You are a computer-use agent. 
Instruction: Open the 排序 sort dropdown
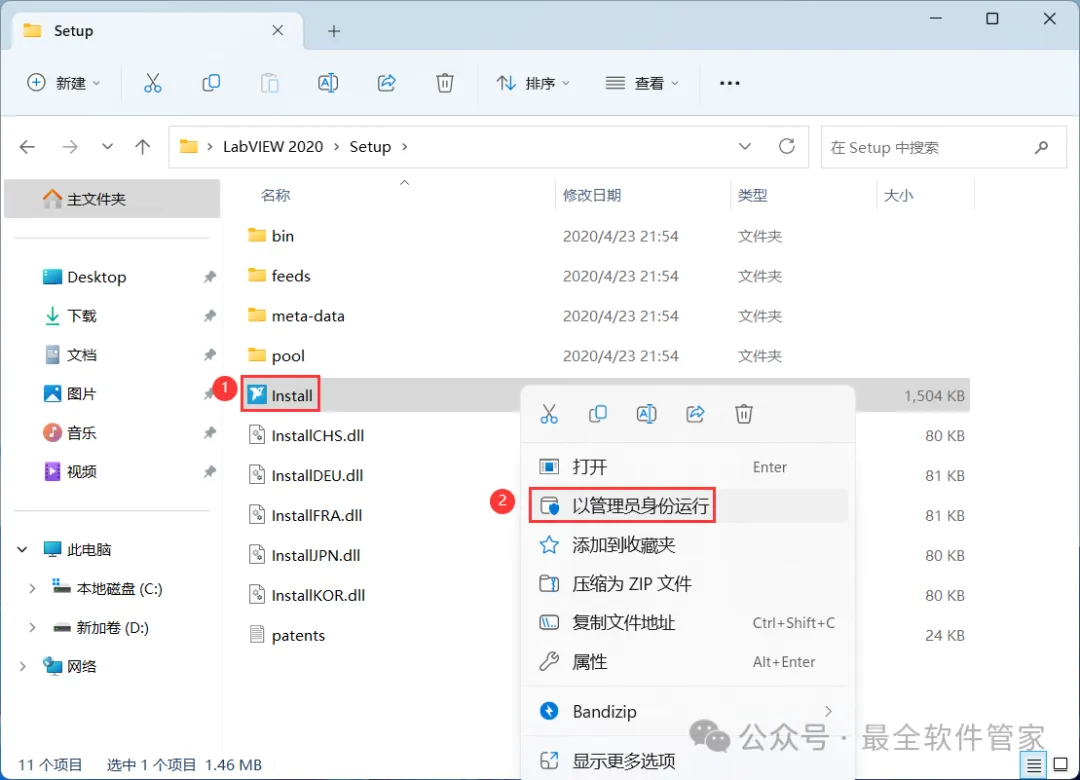coord(533,83)
